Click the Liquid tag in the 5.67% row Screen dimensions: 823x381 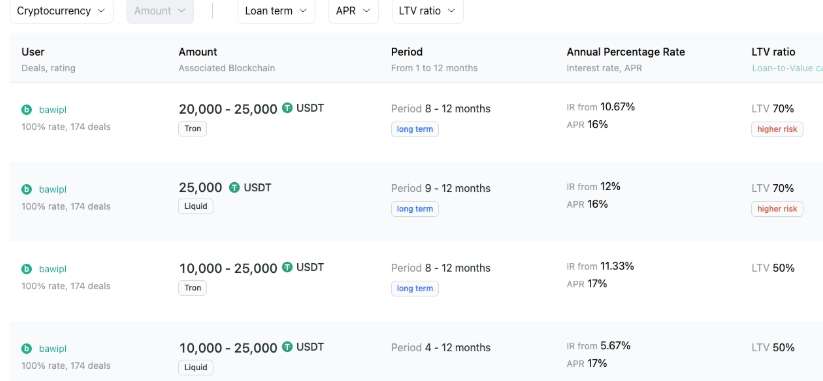(x=196, y=367)
